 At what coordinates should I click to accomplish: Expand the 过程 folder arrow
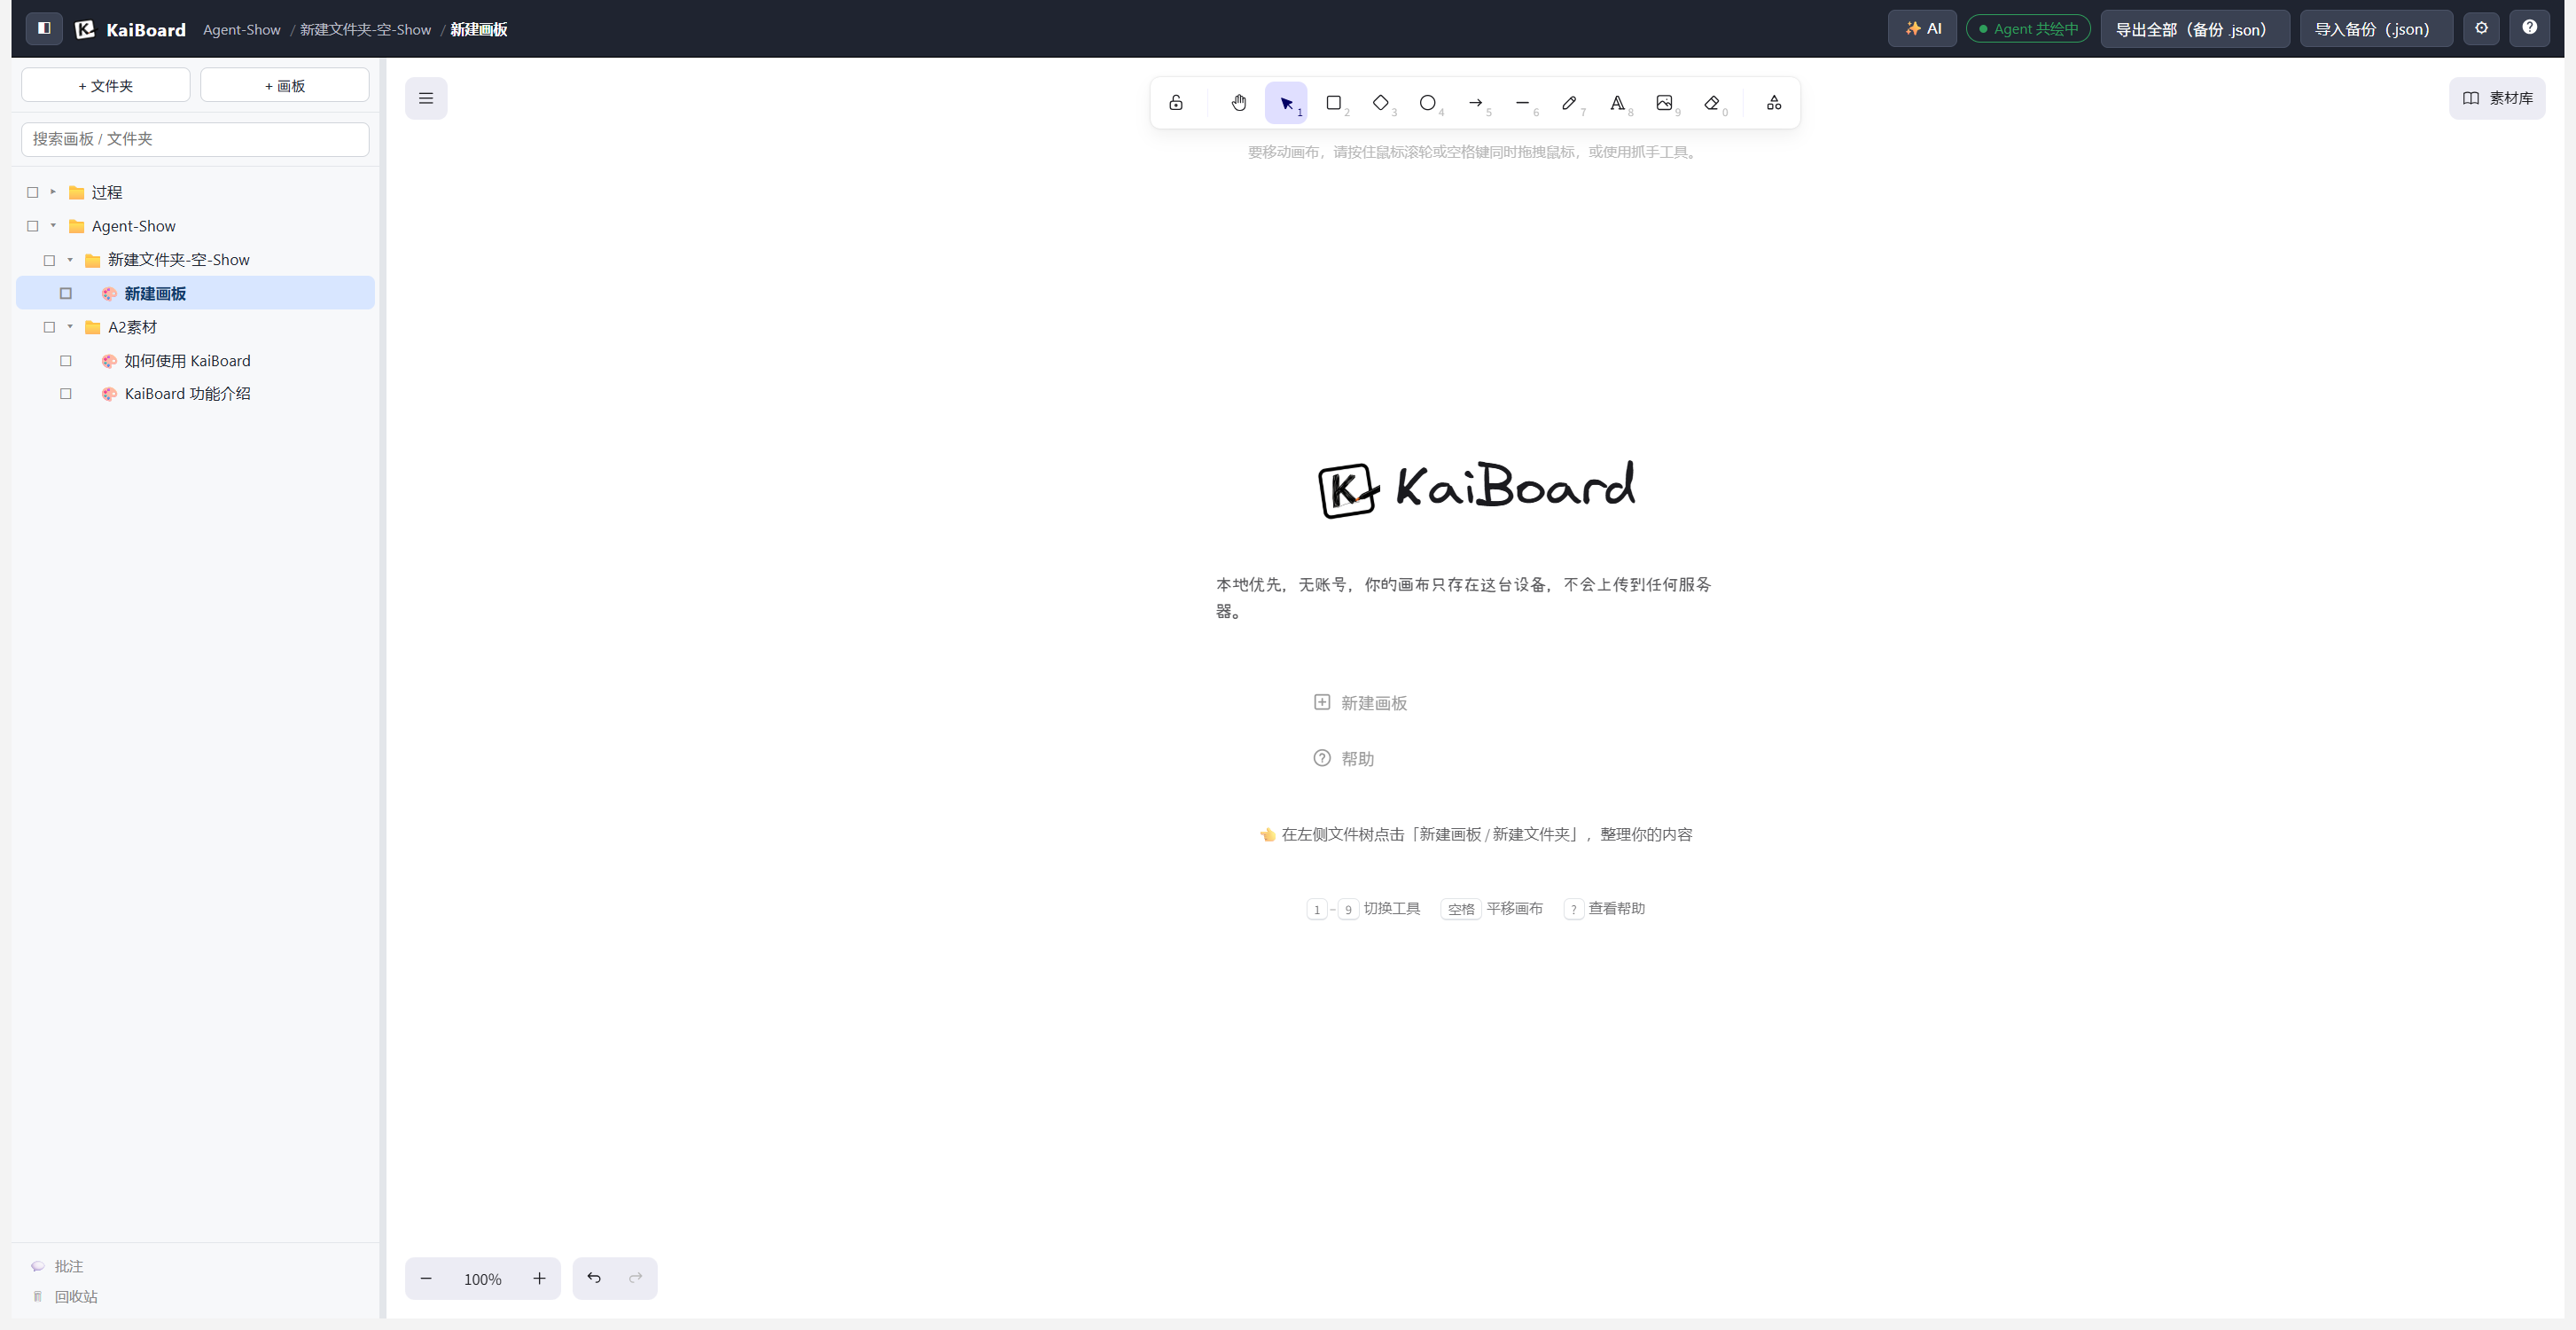(x=53, y=192)
